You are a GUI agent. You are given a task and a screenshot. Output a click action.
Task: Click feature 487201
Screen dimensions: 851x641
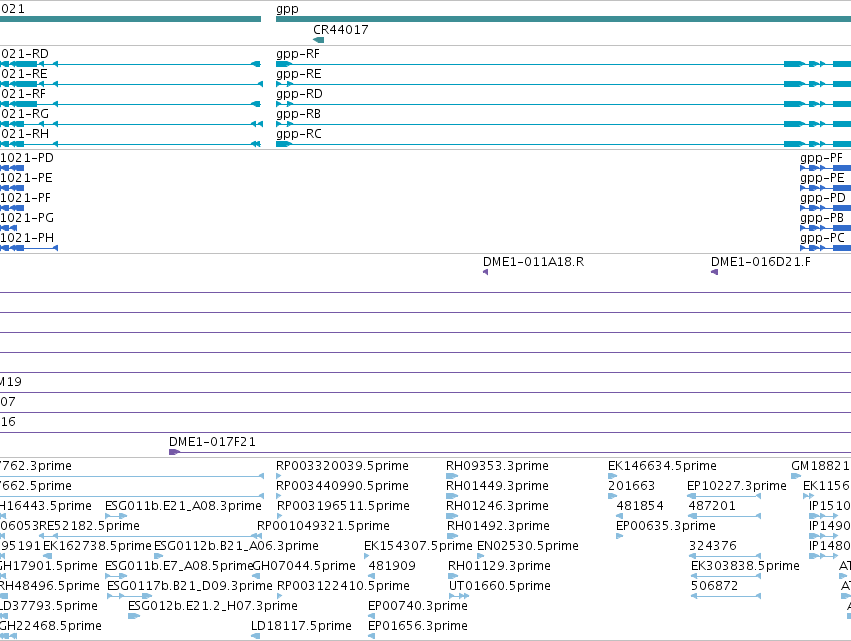[x=712, y=506]
